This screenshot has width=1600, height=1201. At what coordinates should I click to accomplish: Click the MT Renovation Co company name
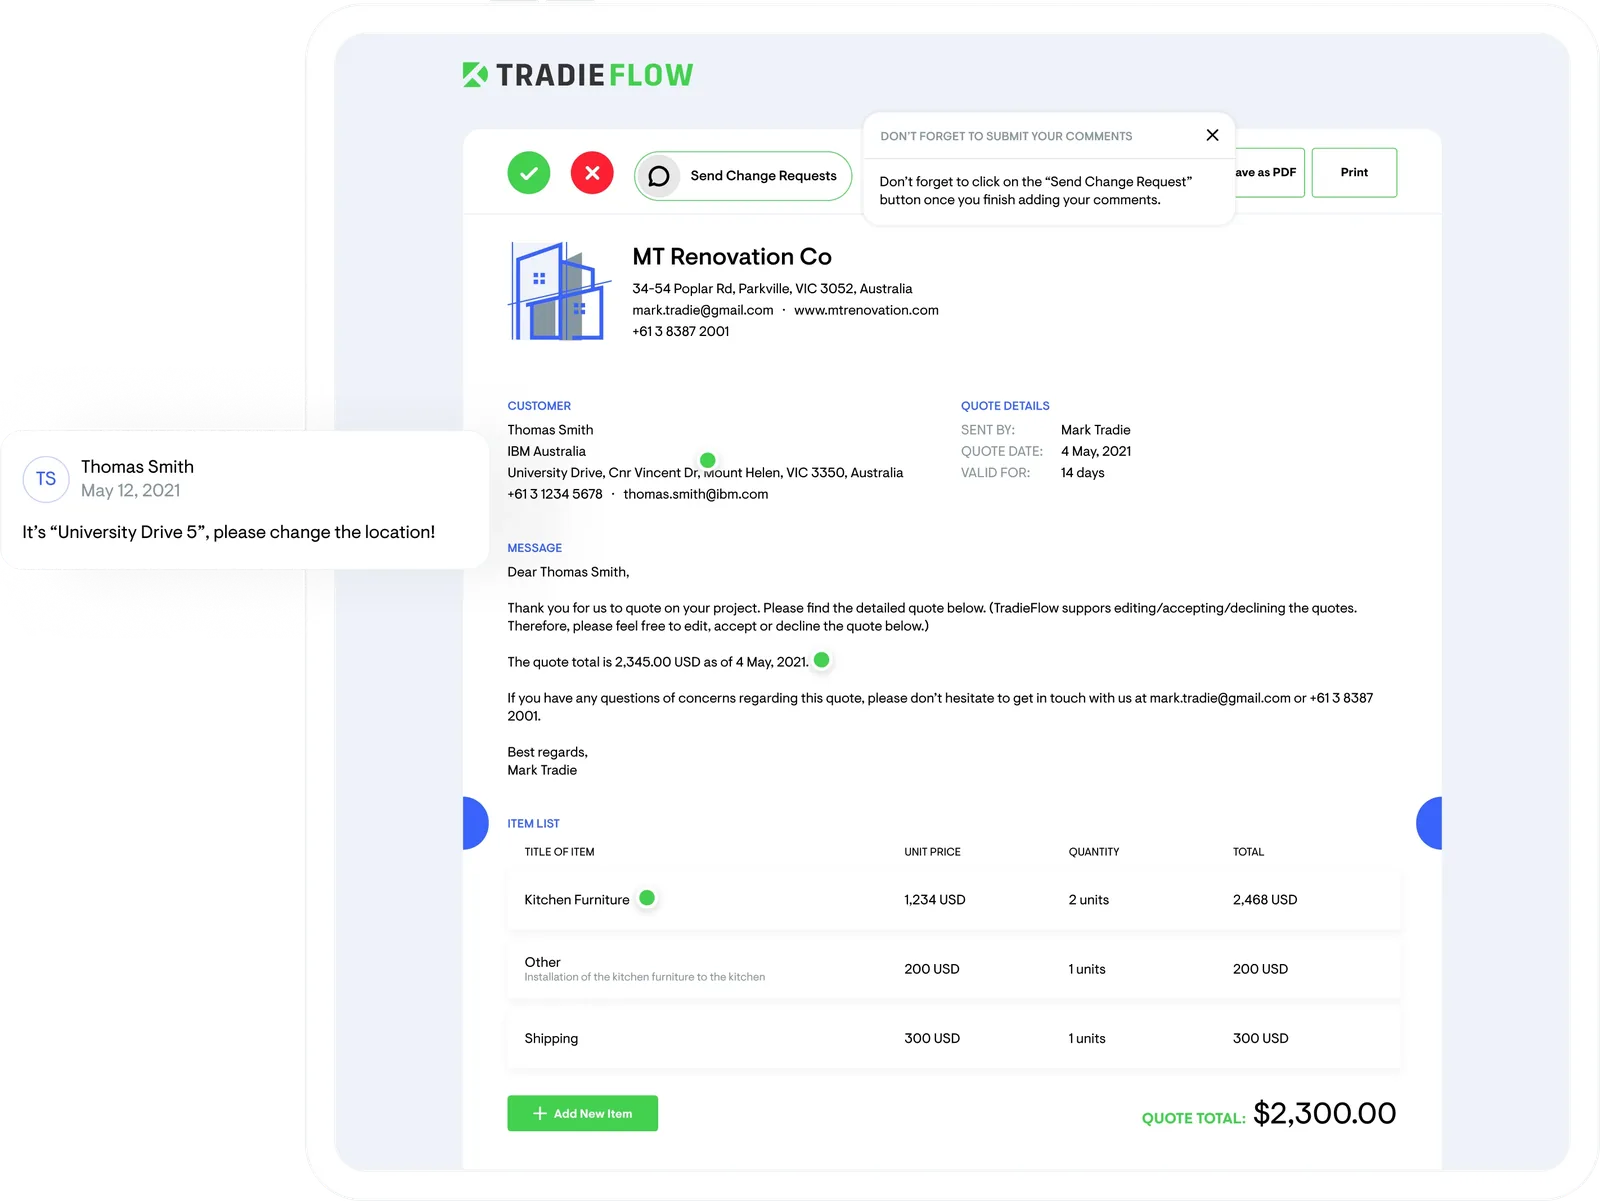pos(732,257)
